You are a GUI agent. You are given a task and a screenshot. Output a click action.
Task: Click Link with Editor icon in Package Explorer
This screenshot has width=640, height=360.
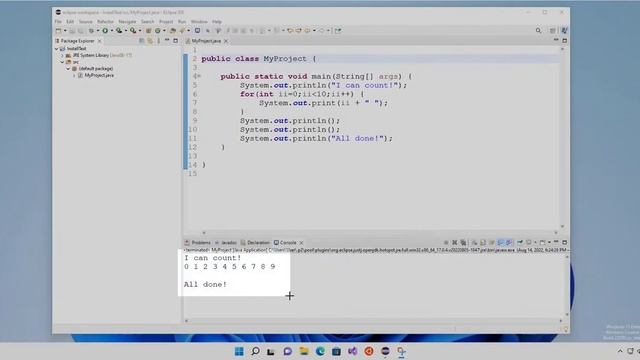[150, 41]
